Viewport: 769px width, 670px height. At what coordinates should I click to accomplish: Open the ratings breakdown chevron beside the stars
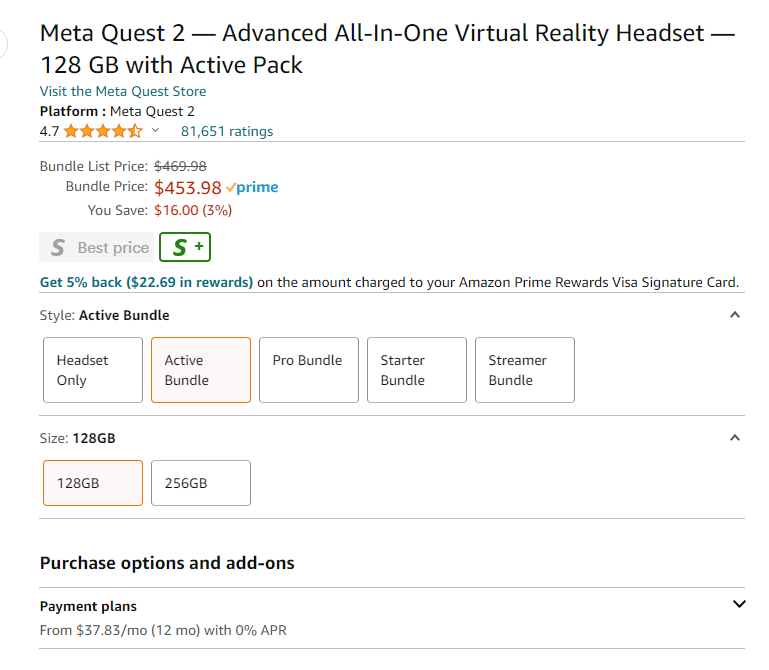155,131
